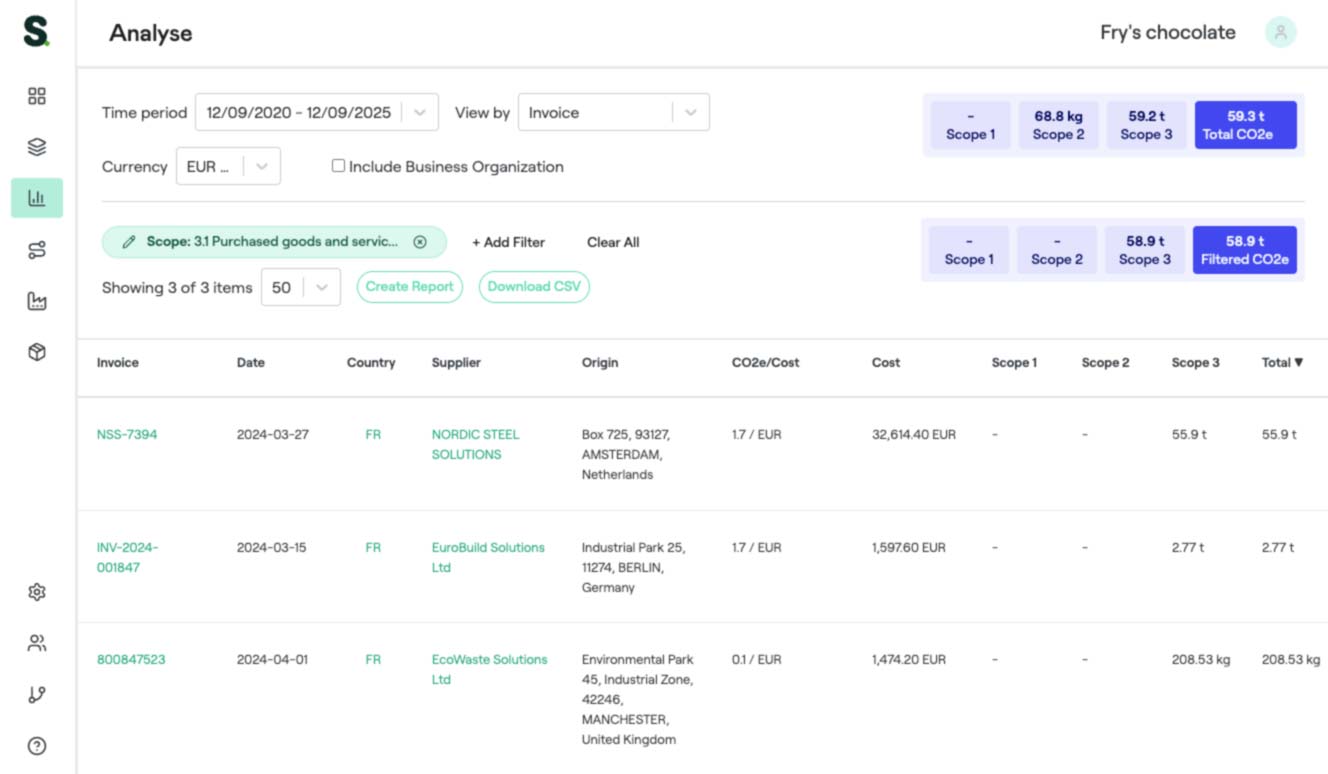Open invoice NSS-7394 link
1328x774 pixels.
tap(127, 435)
